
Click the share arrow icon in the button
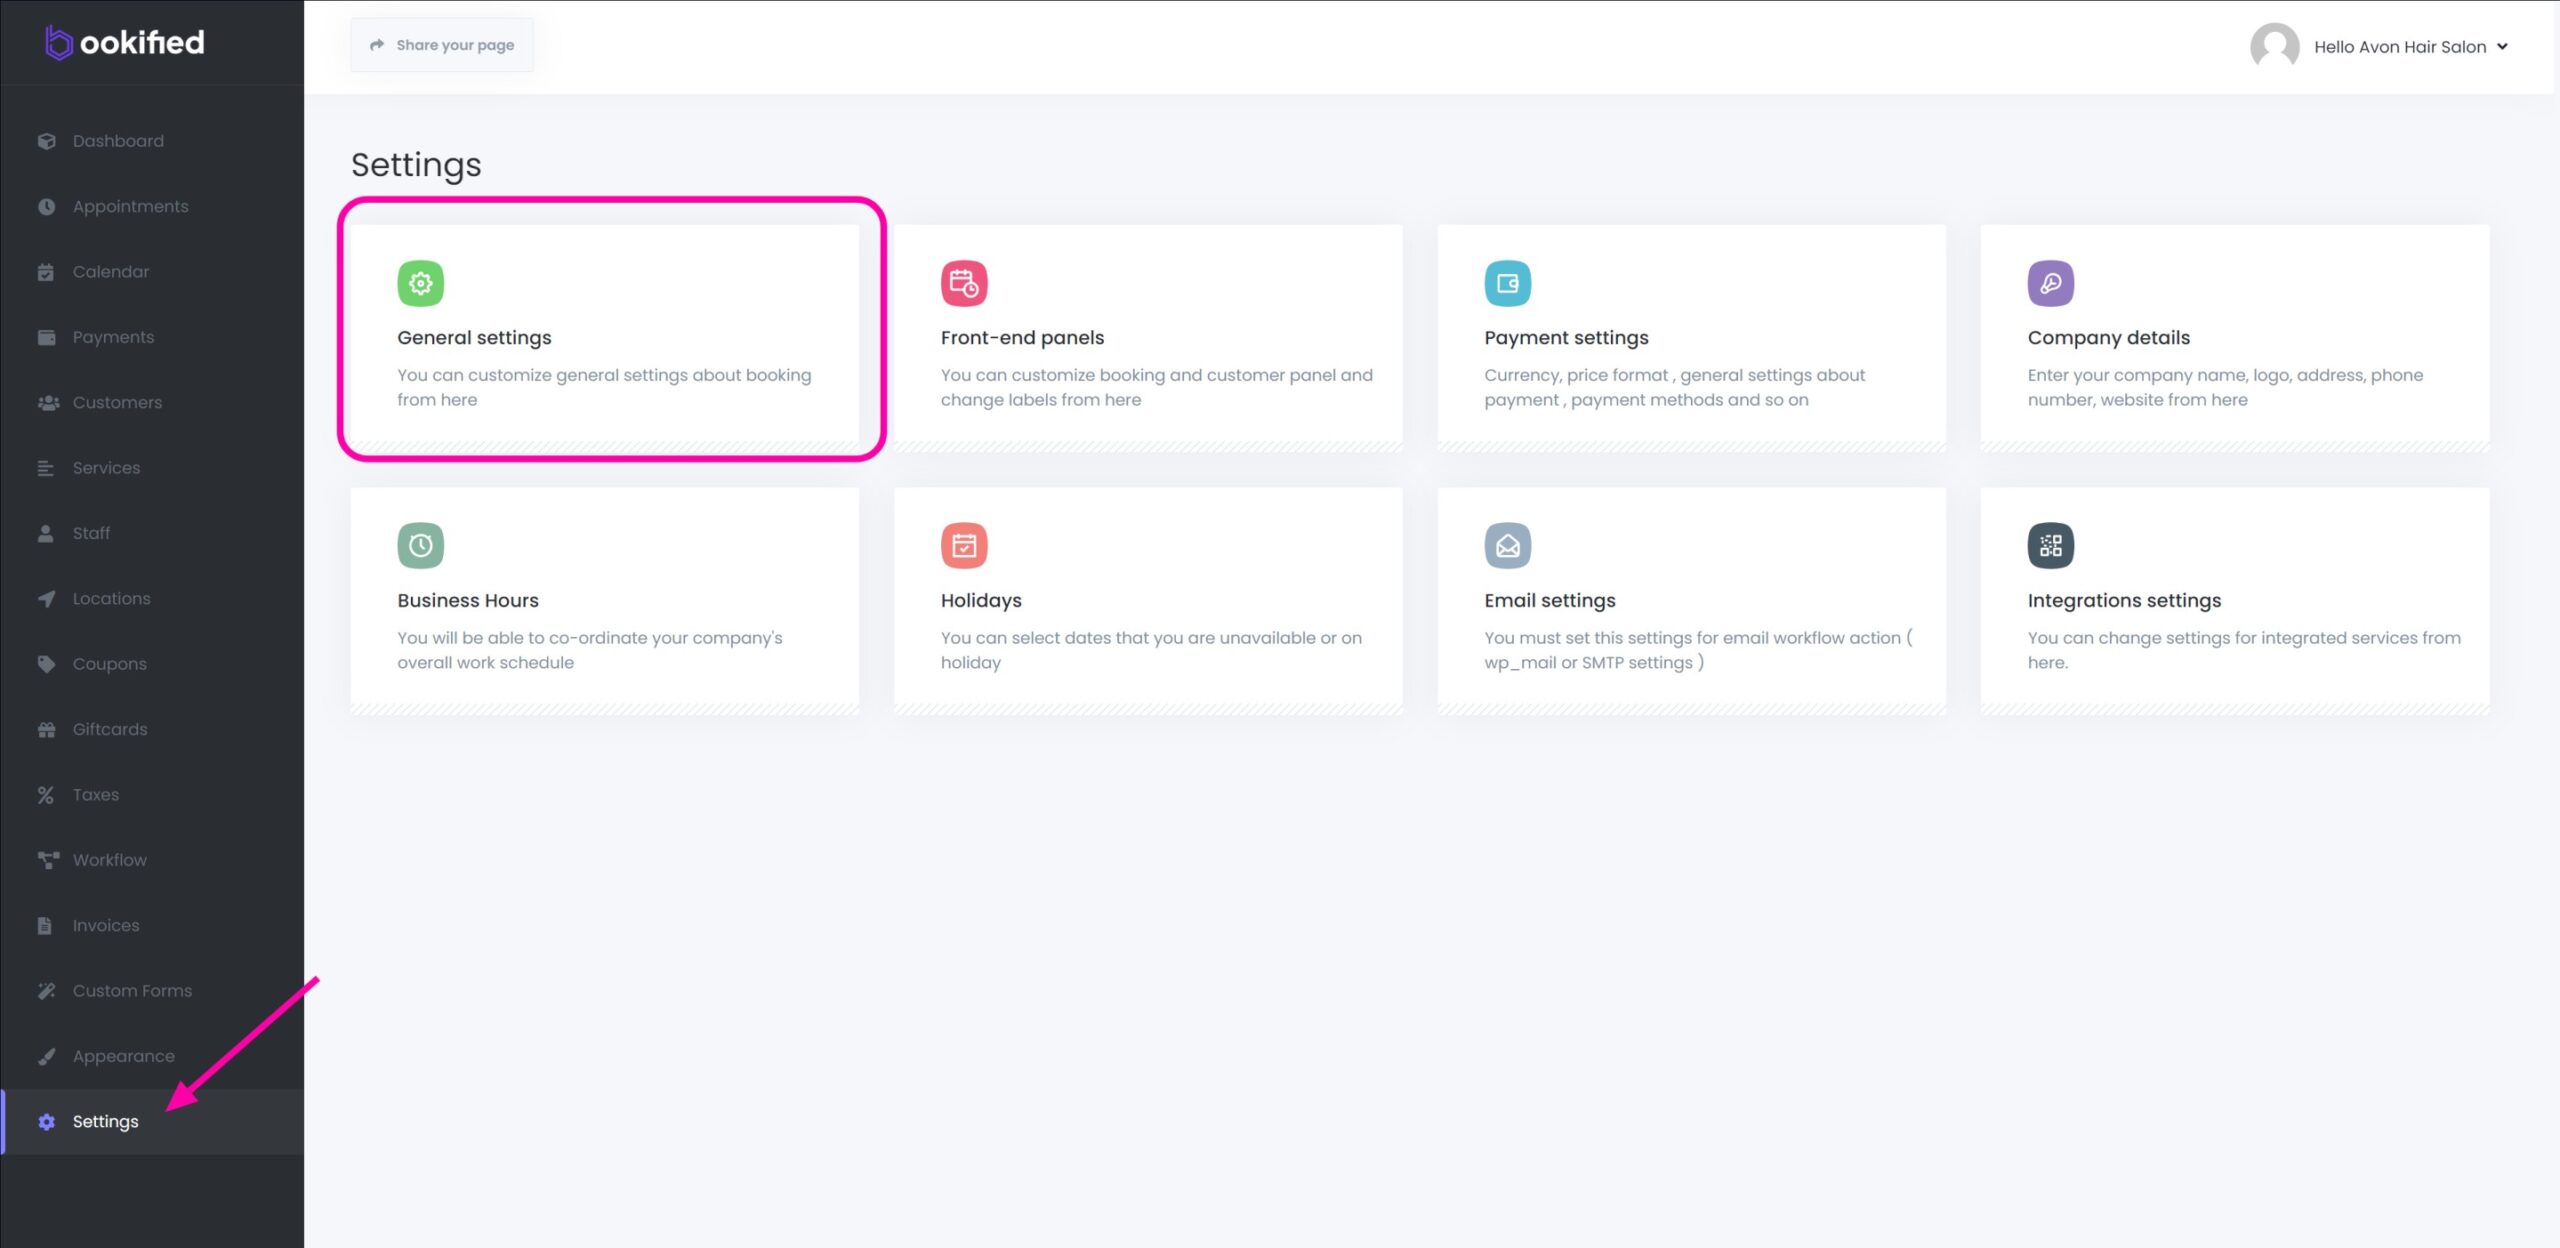[377, 45]
